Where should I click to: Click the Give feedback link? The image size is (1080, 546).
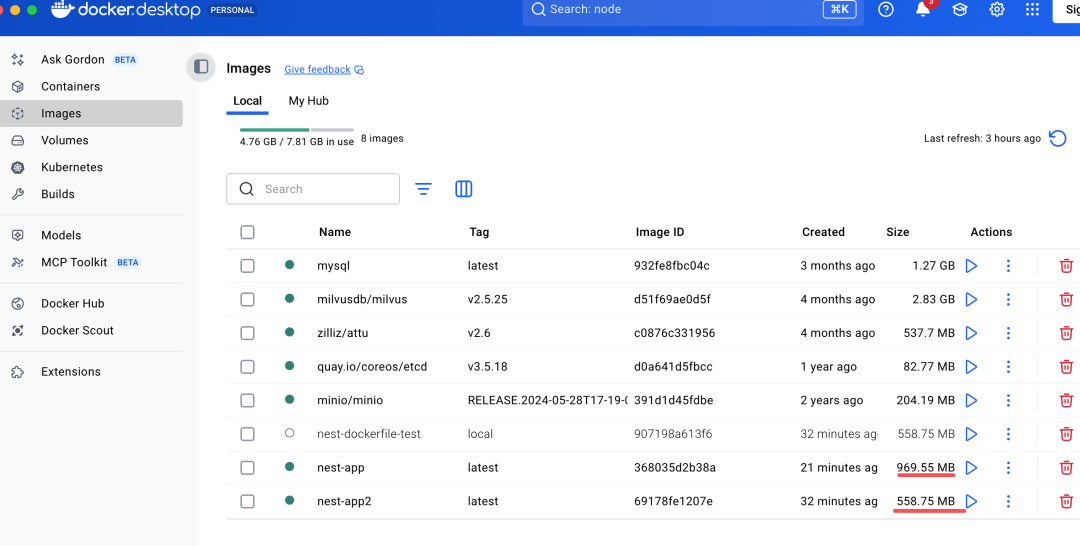(318, 70)
